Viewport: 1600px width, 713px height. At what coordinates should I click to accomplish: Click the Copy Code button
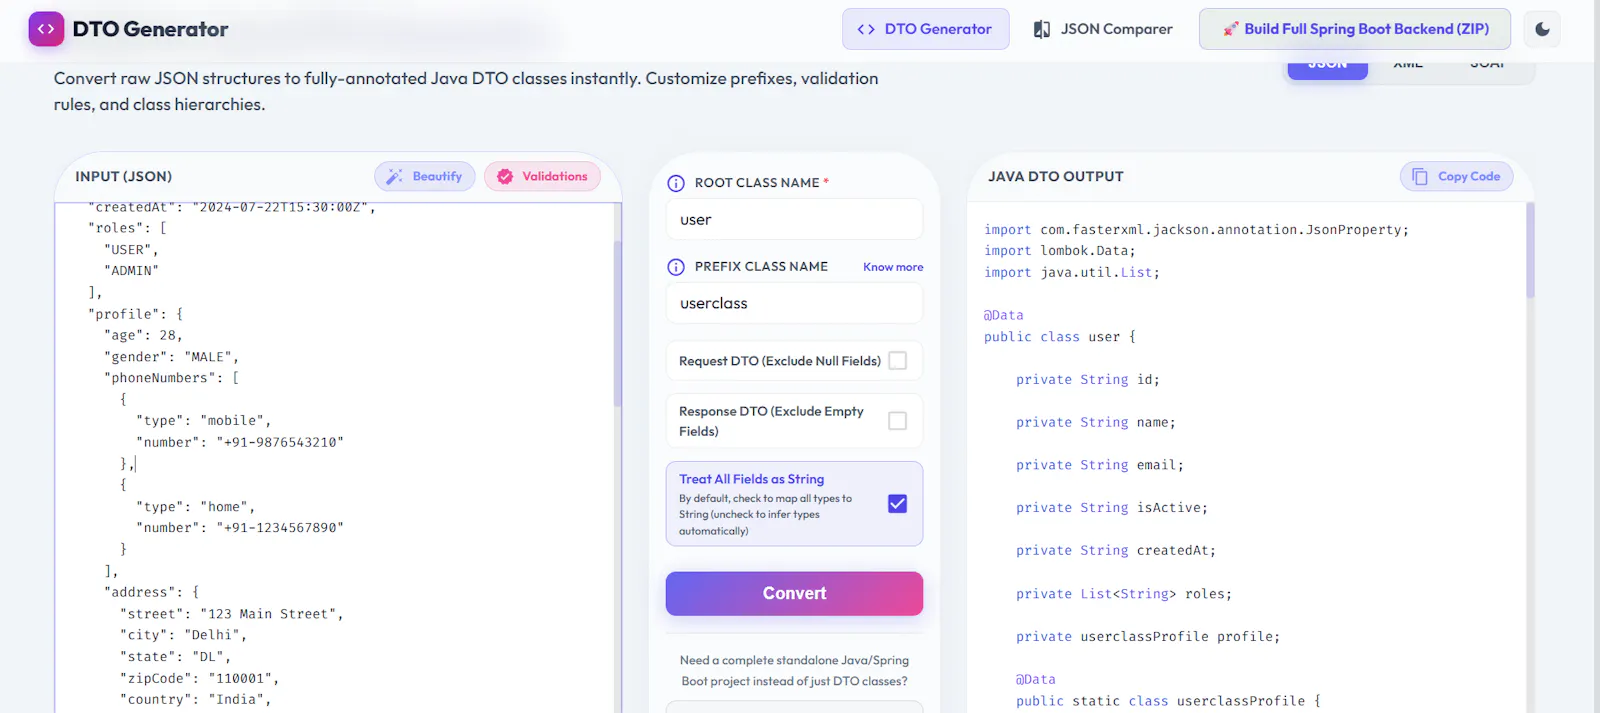tap(1457, 176)
